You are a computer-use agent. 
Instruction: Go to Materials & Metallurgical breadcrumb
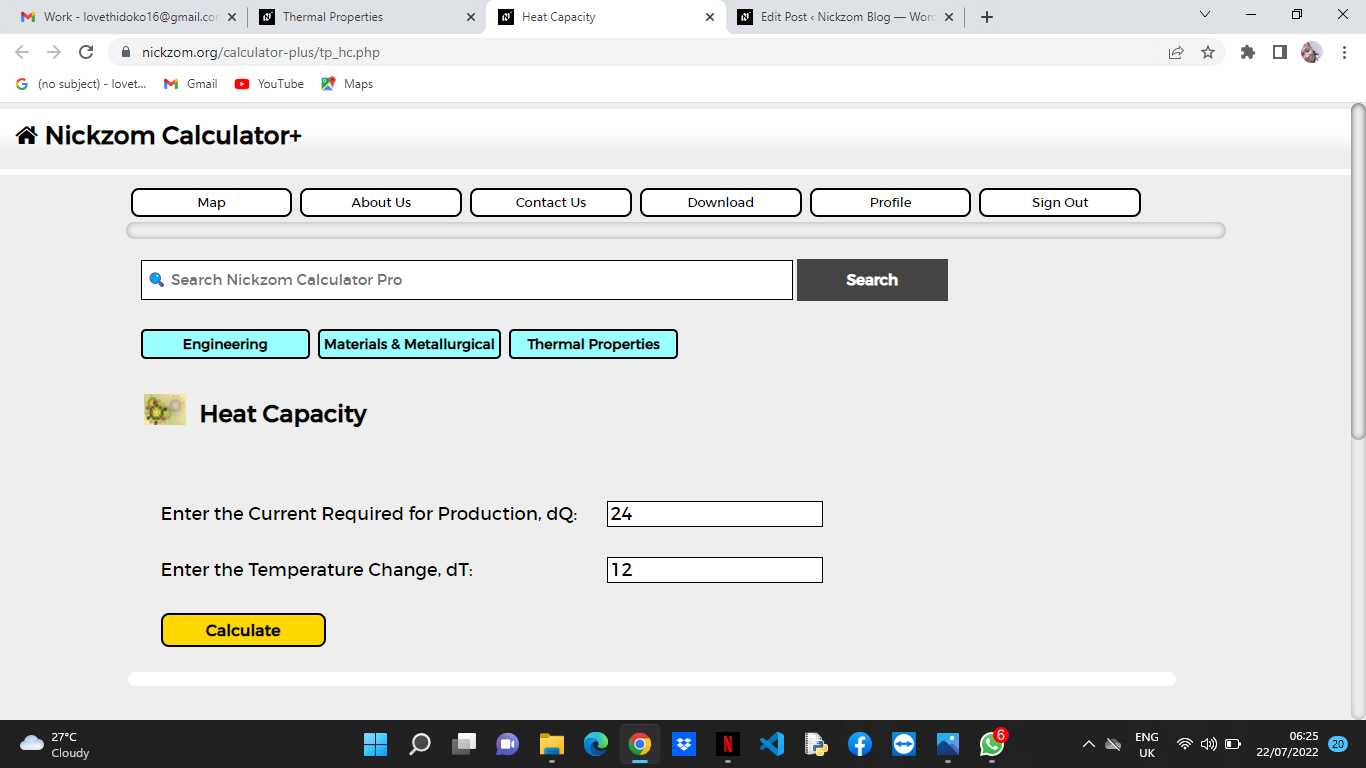[x=409, y=344]
